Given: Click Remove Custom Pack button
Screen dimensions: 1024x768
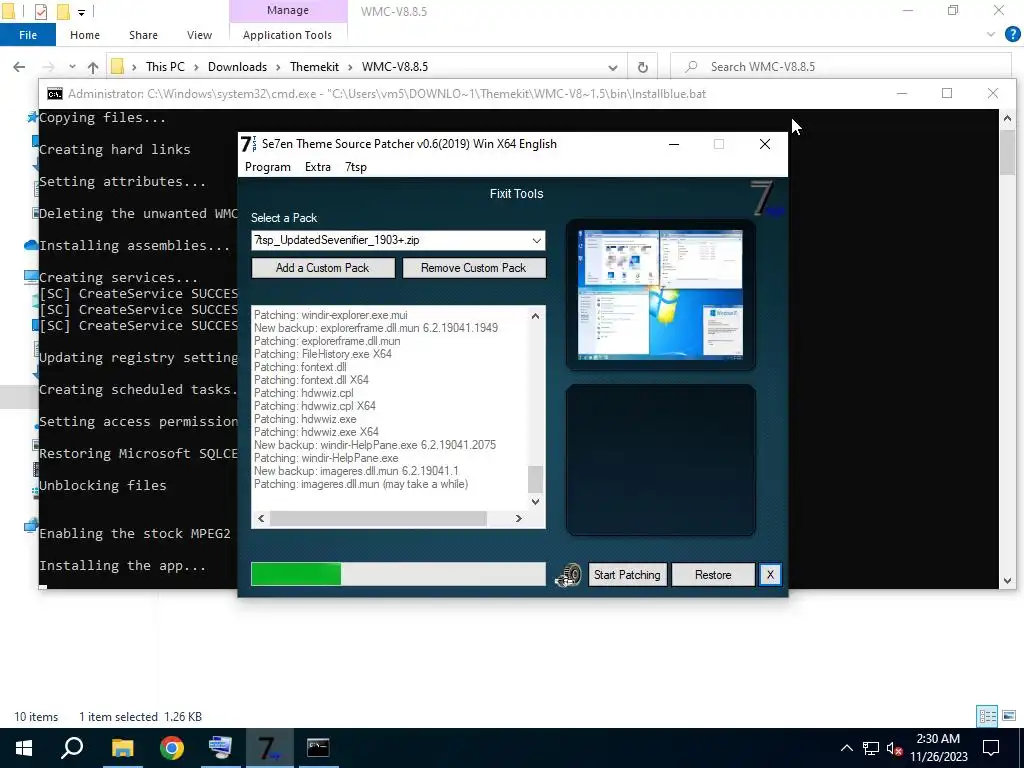Looking at the screenshot, I should 473,268.
